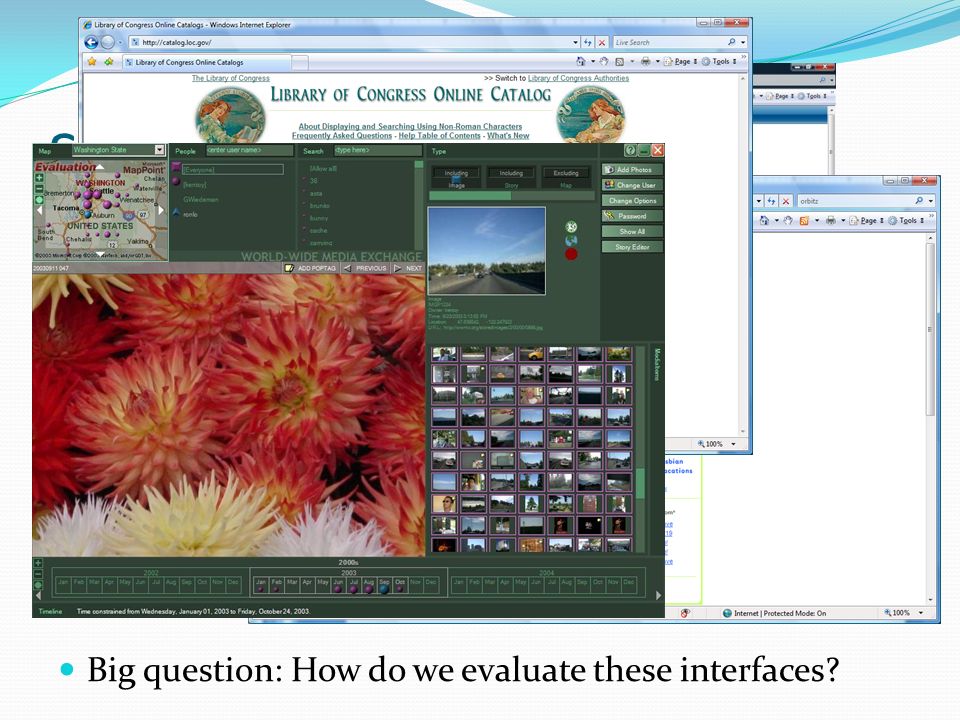Click the Password button

click(x=632, y=216)
